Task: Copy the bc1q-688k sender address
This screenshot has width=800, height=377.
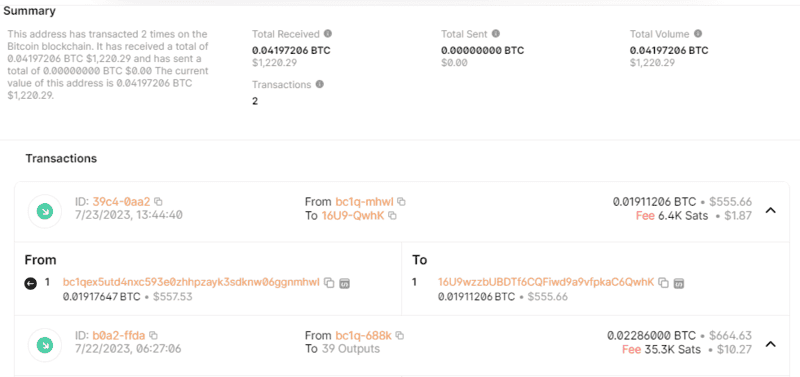Action: 400,335
